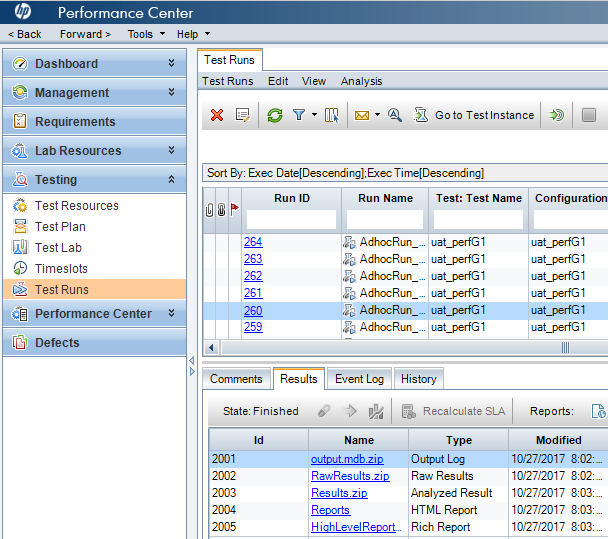613x539 pixels.
Task: Open the Help dropdown menu
Action: pyautogui.click(x=193, y=34)
